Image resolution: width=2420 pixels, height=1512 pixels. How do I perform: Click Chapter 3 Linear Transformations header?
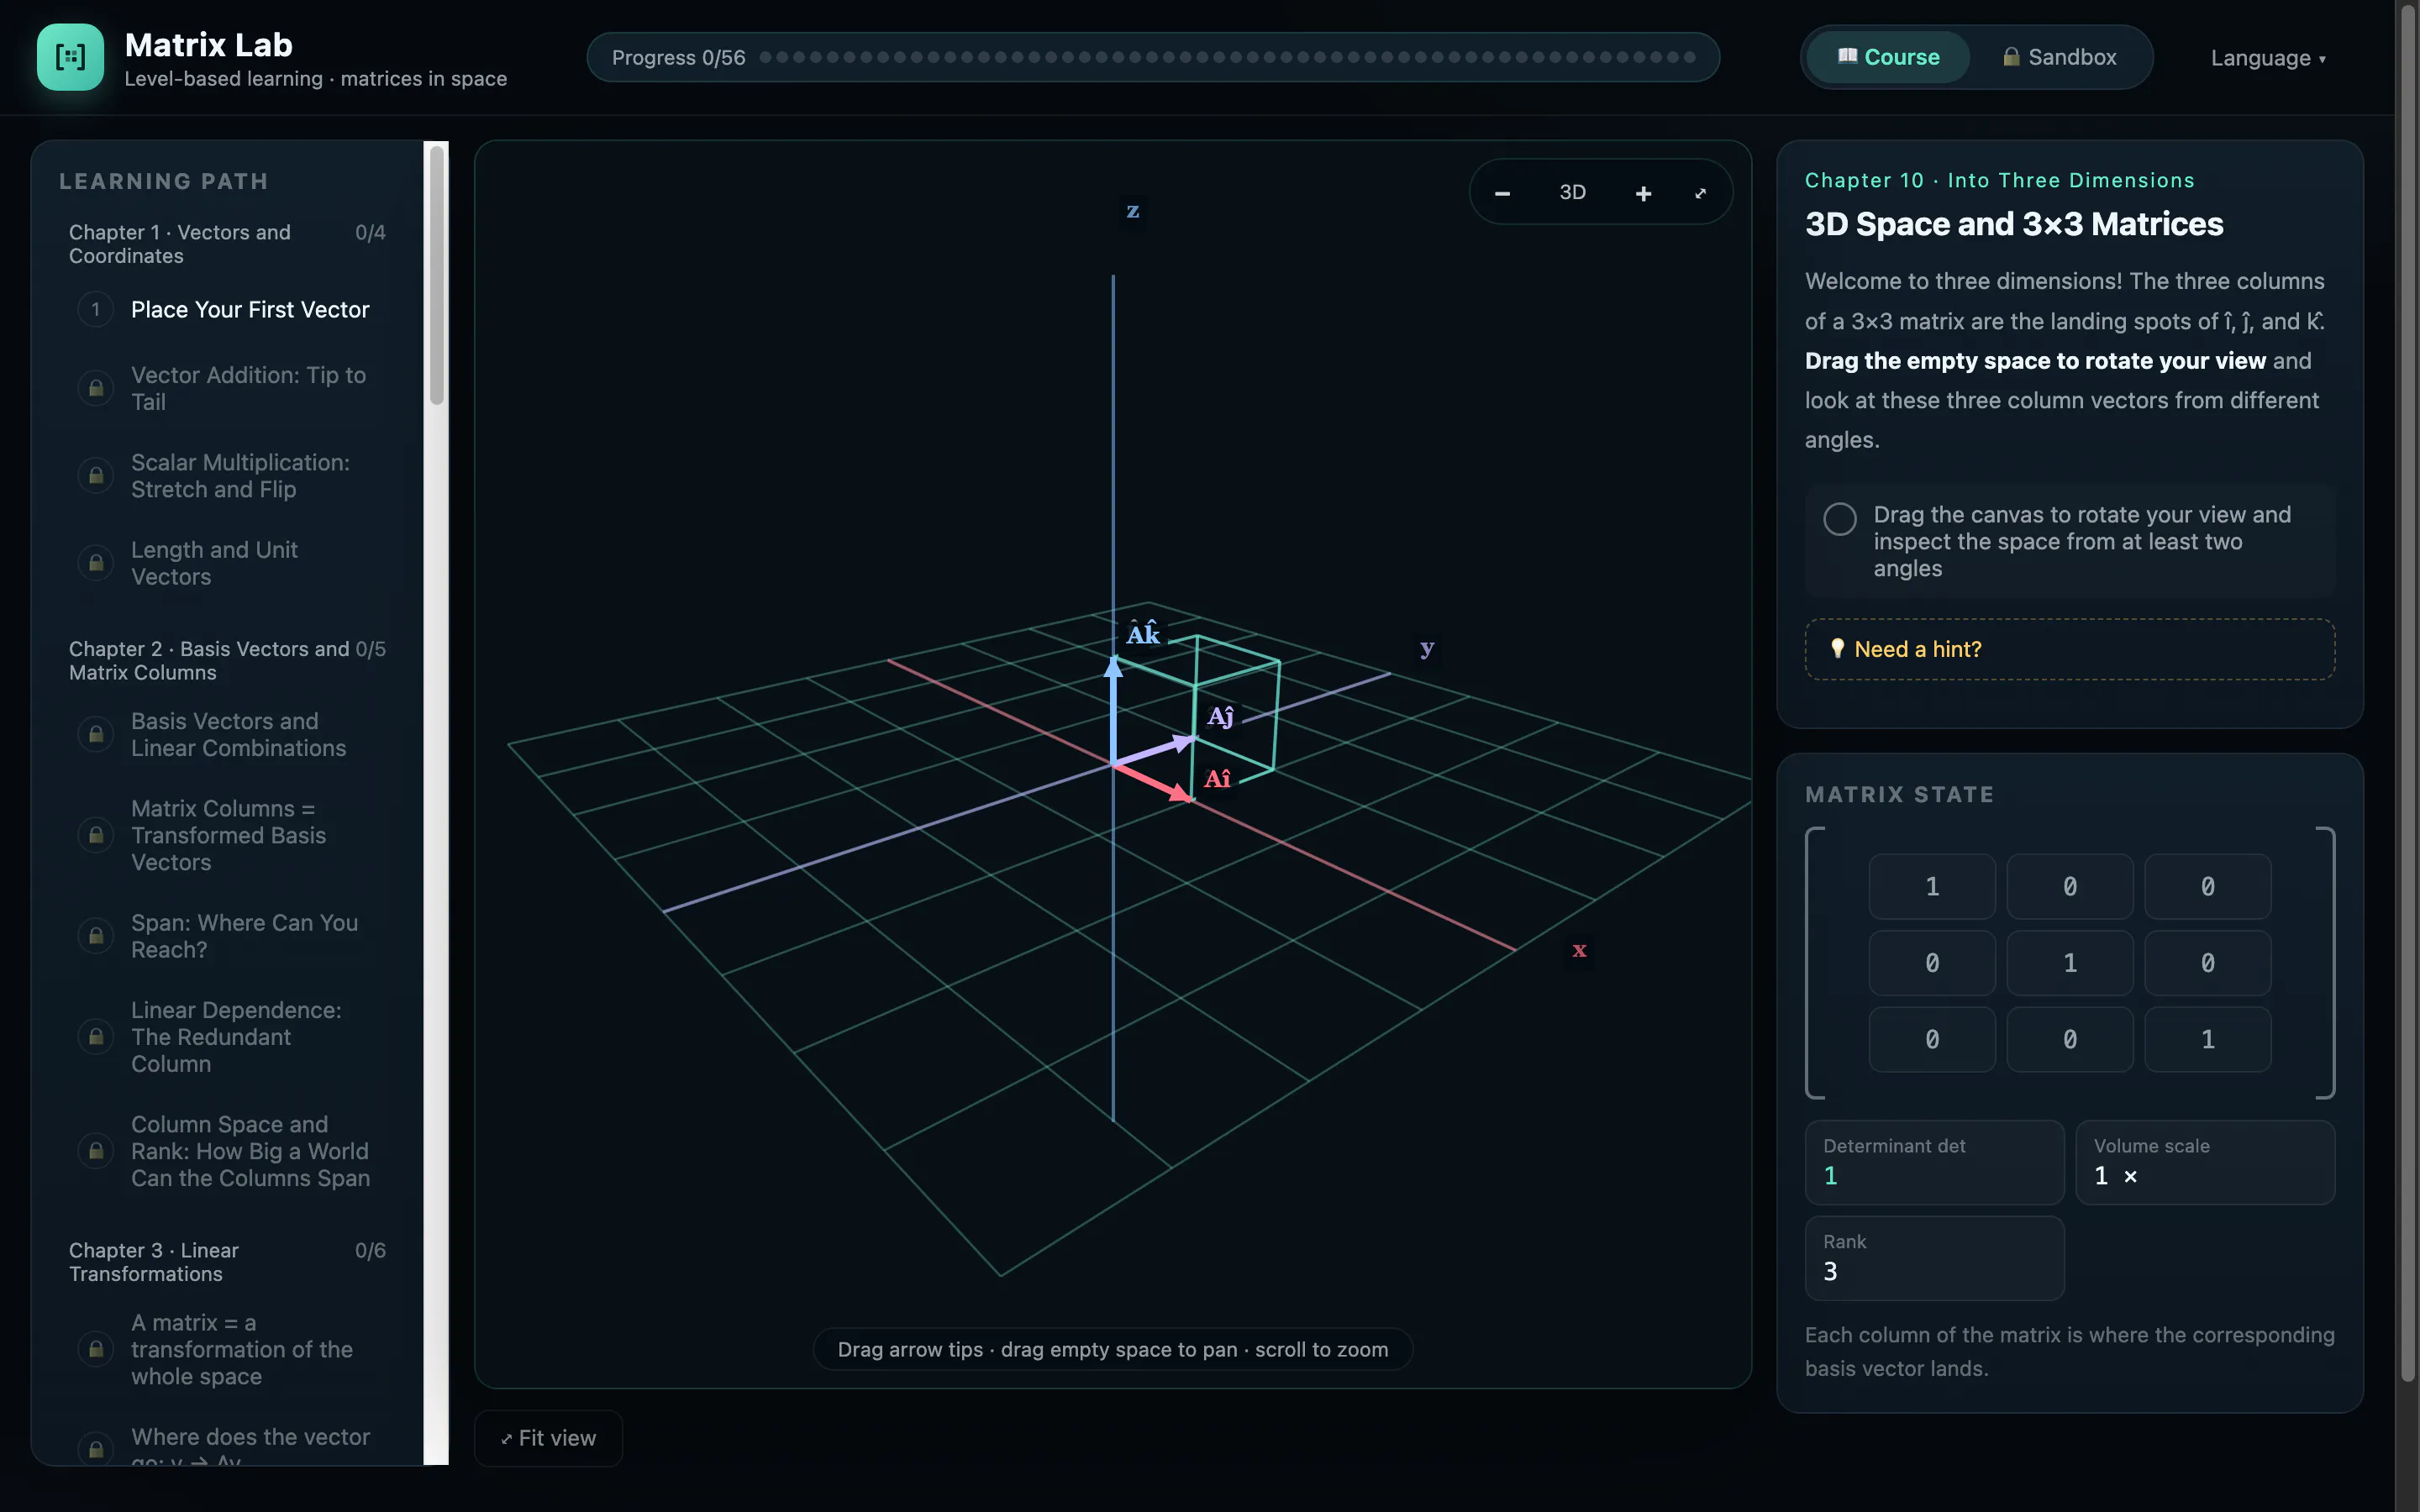(x=227, y=1262)
